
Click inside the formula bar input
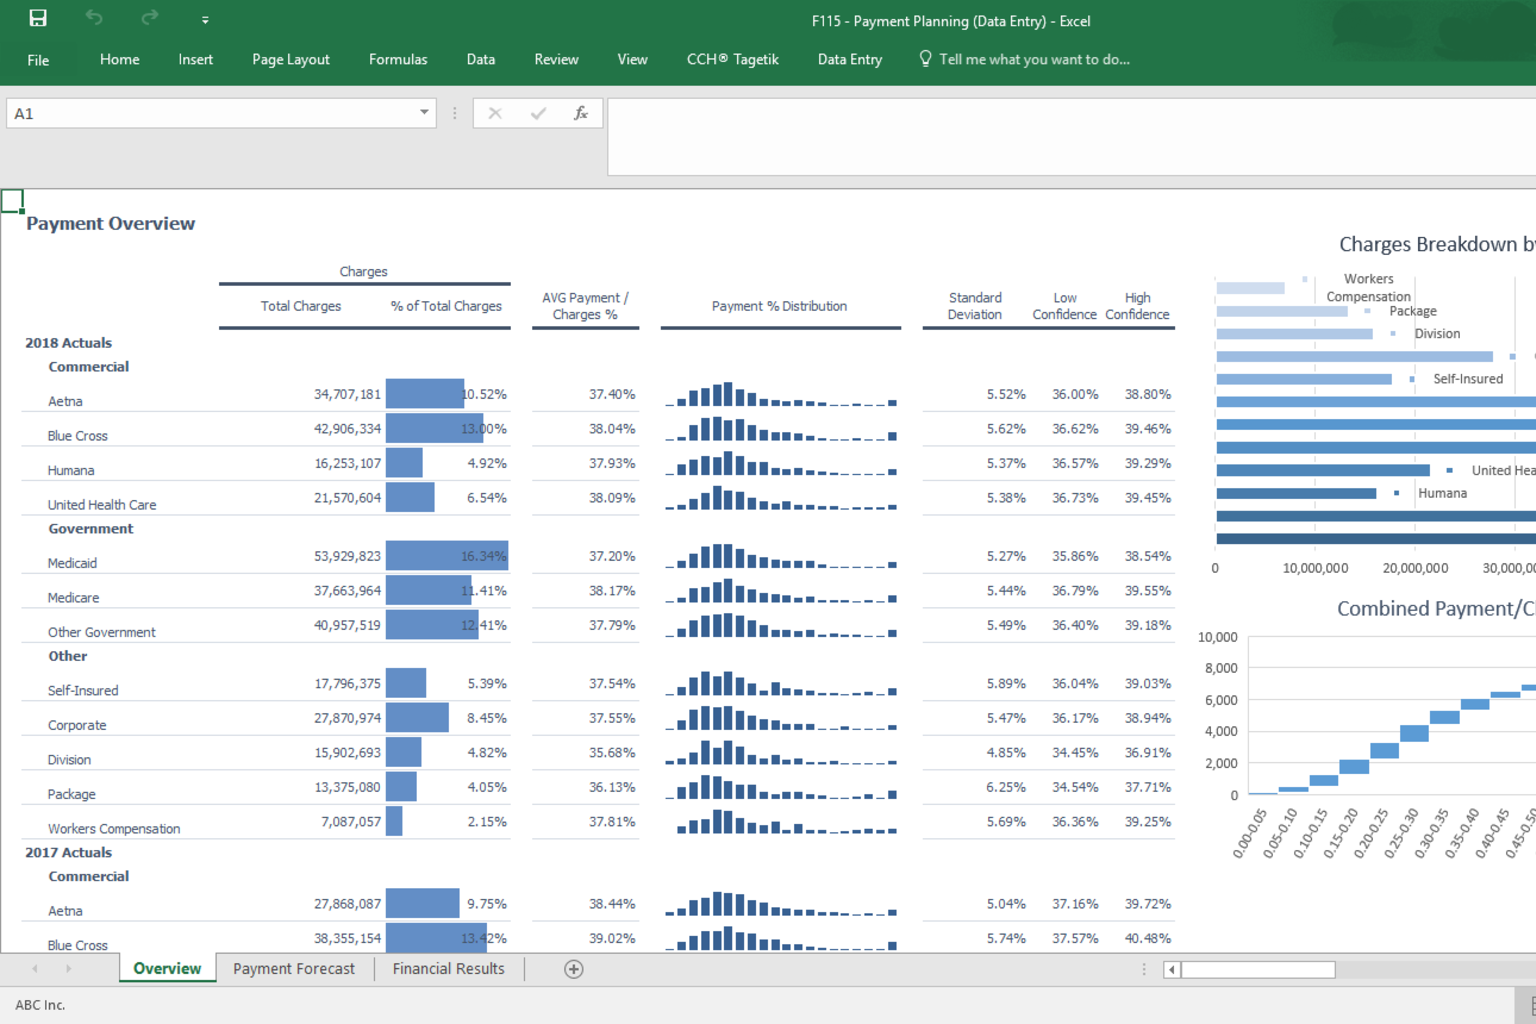coord(1070,137)
